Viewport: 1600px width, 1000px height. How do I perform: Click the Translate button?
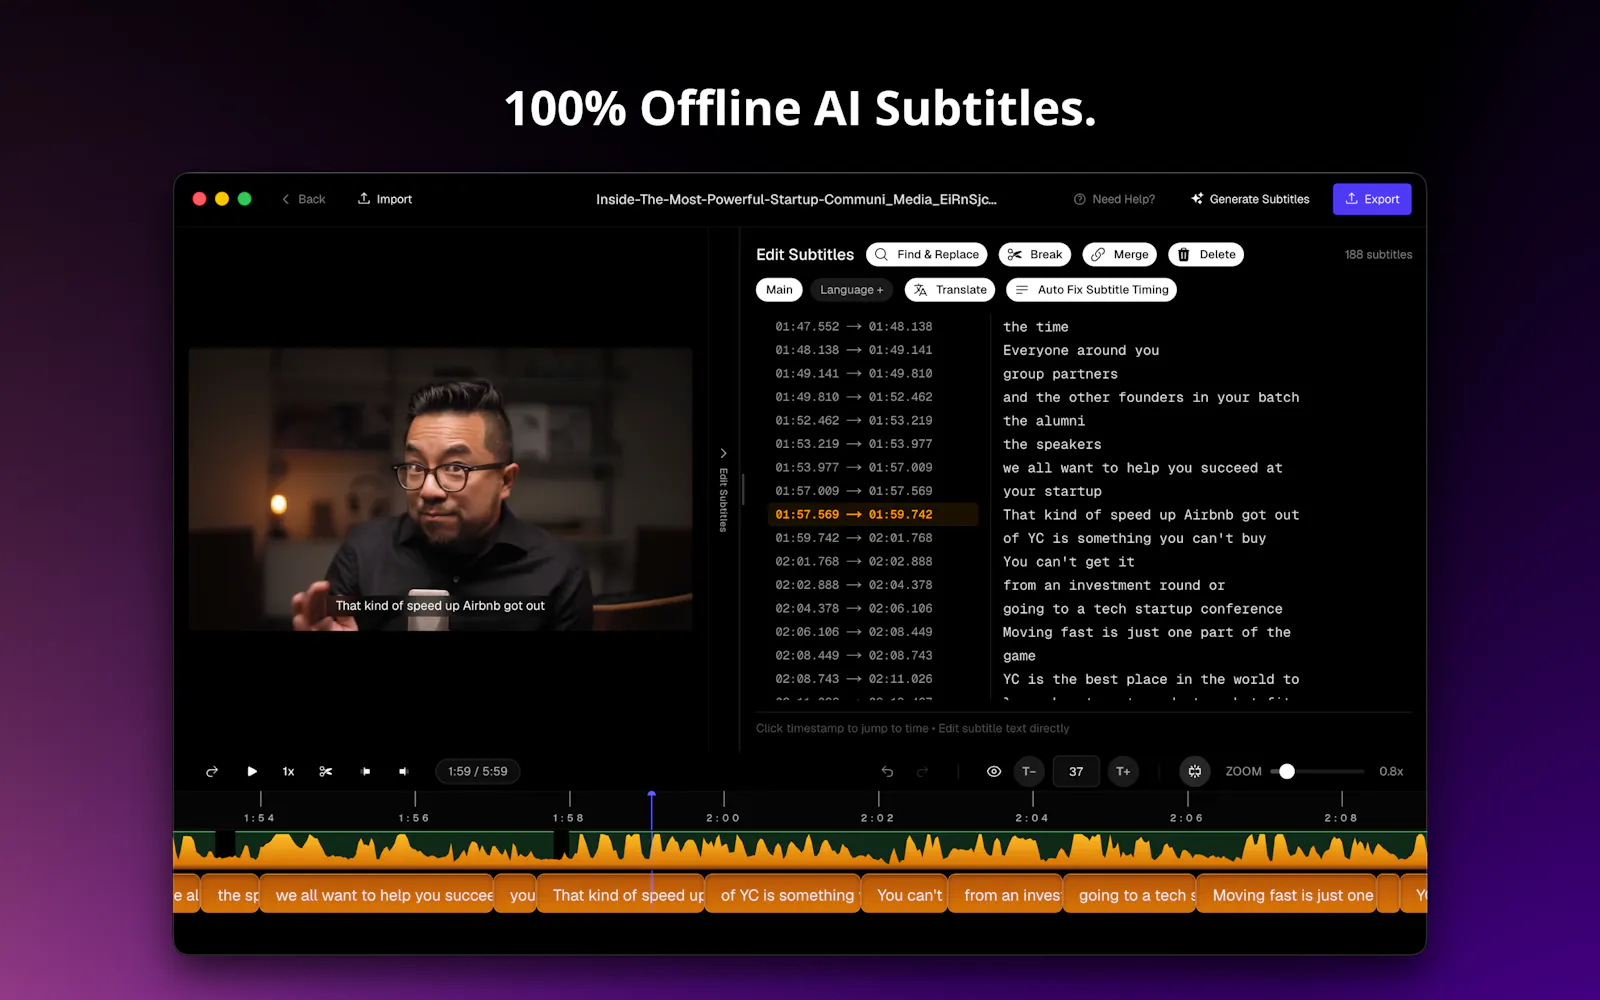[950, 290]
